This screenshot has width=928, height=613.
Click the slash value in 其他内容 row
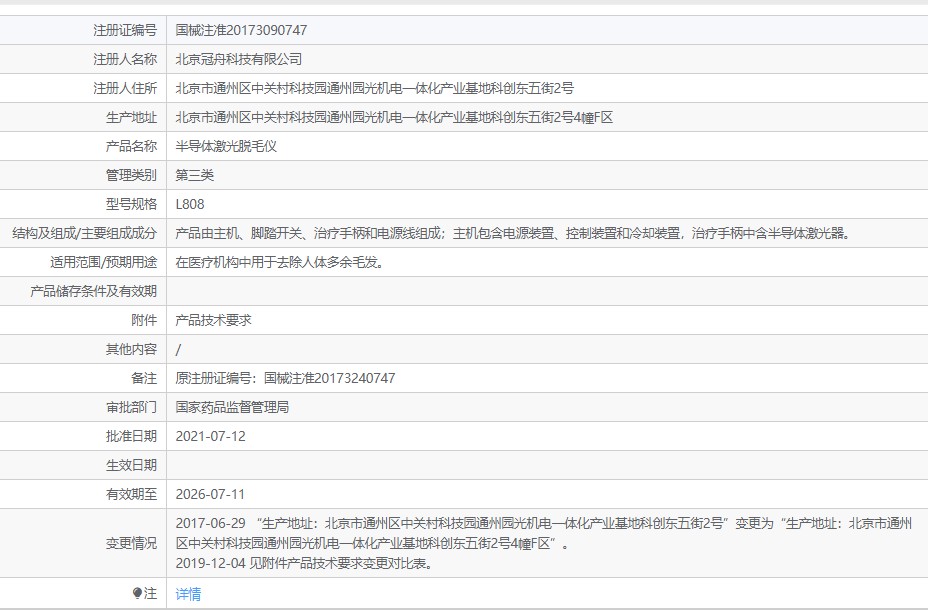(x=178, y=350)
